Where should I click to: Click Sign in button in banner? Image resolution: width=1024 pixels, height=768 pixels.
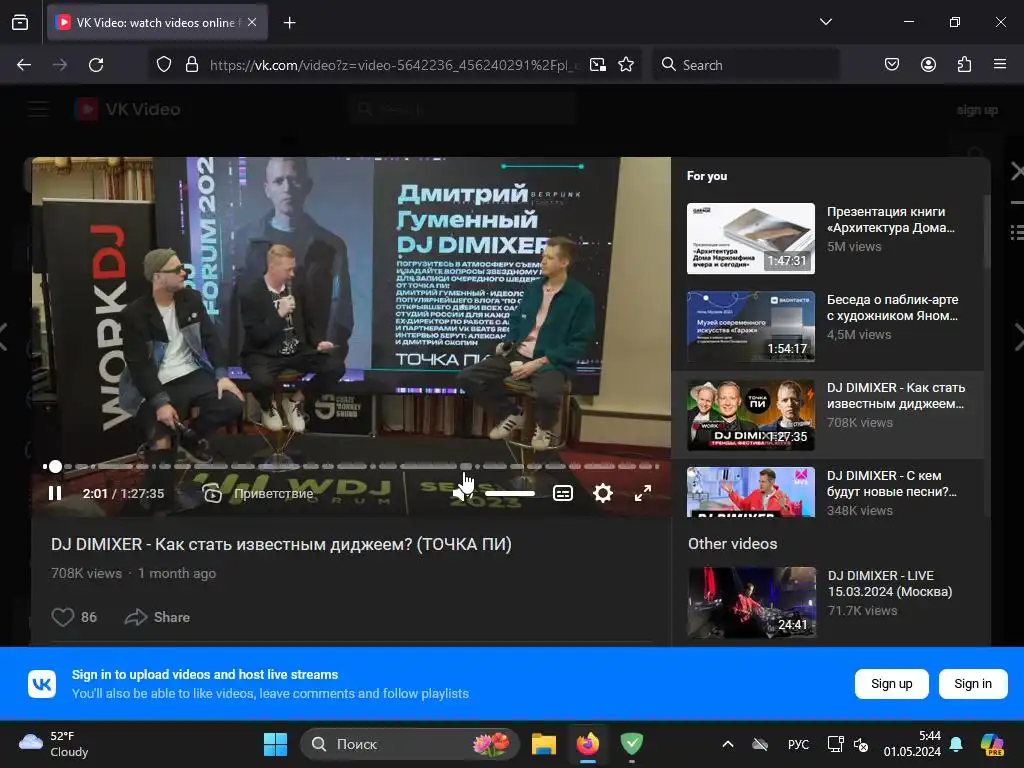tap(972, 684)
